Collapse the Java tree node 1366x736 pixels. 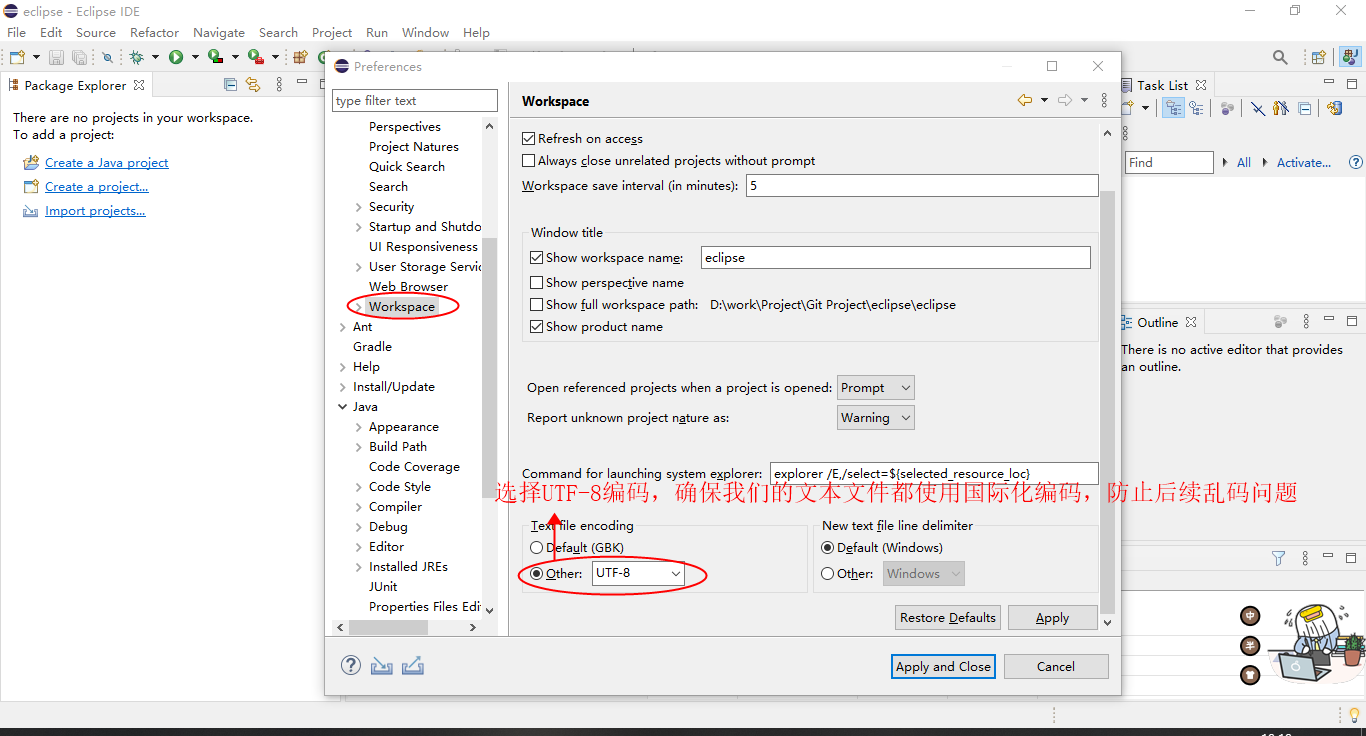[x=343, y=407]
